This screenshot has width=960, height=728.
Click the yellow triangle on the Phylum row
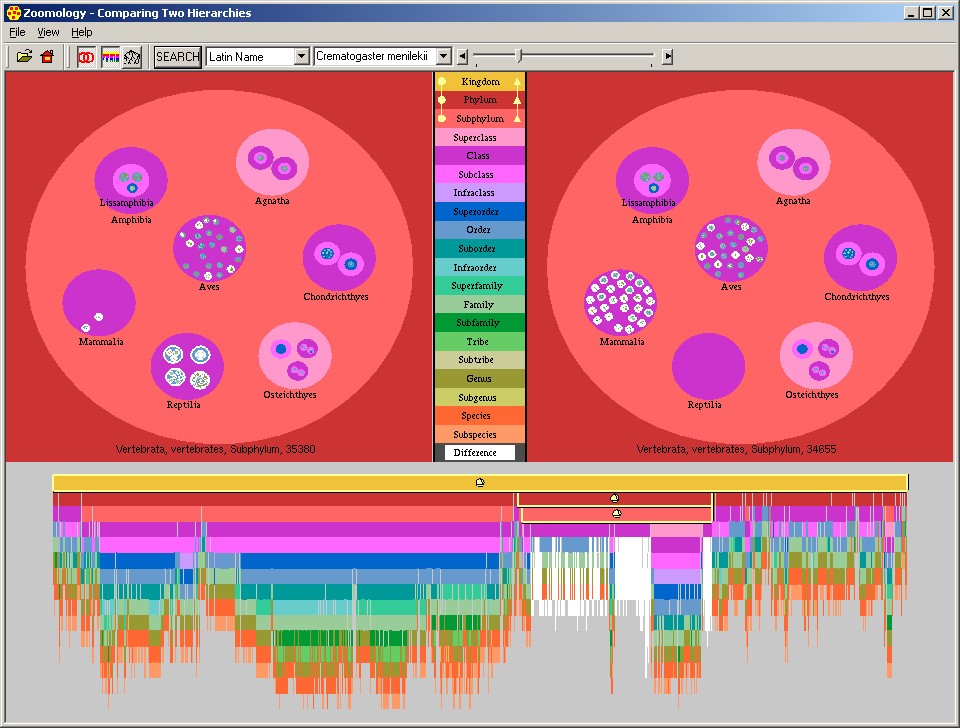click(x=517, y=99)
